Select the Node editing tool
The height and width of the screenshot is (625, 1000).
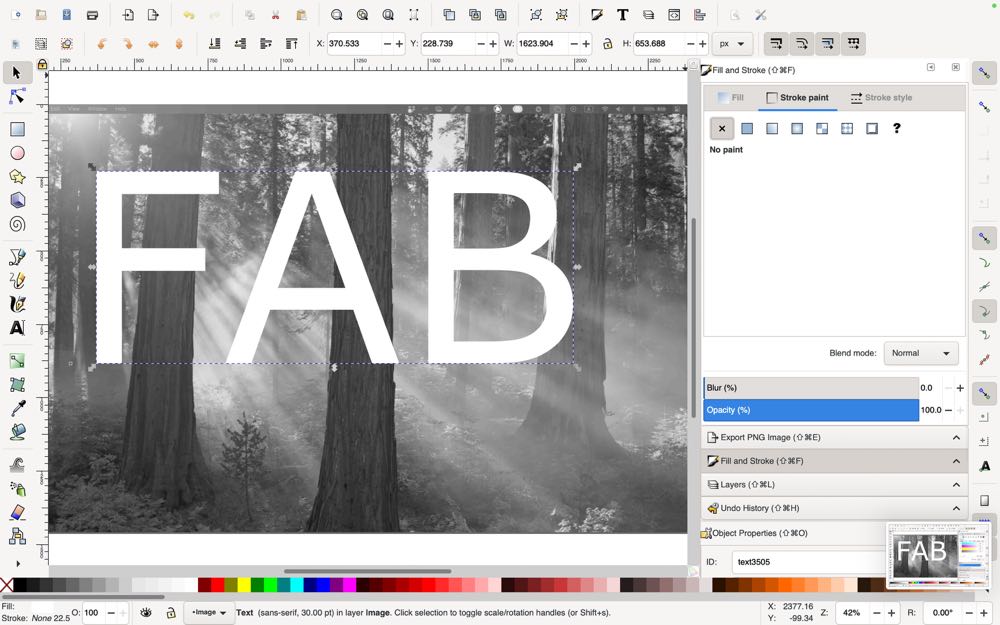[x=17, y=97]
